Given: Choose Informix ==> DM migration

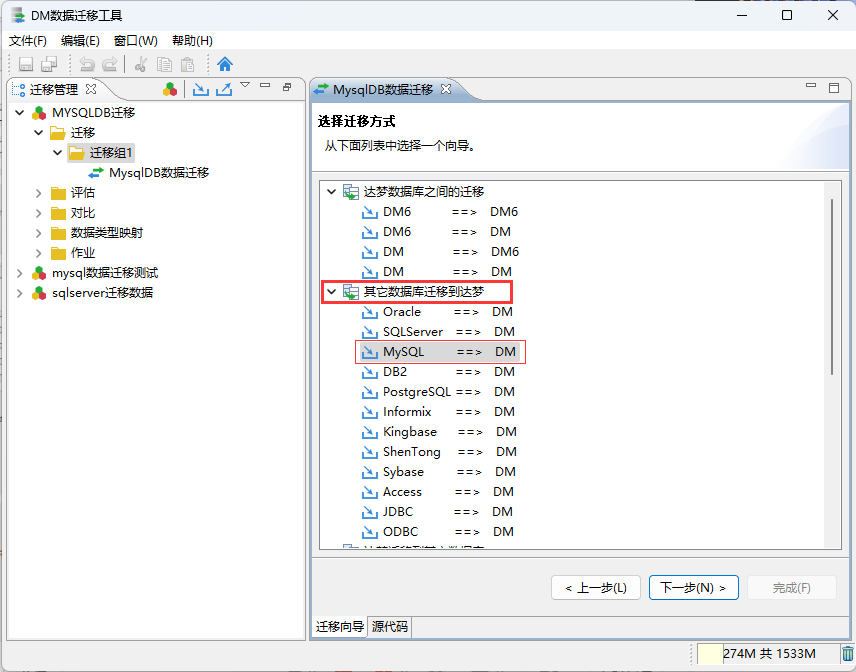Looking at the screenshot, I should 438,412.
